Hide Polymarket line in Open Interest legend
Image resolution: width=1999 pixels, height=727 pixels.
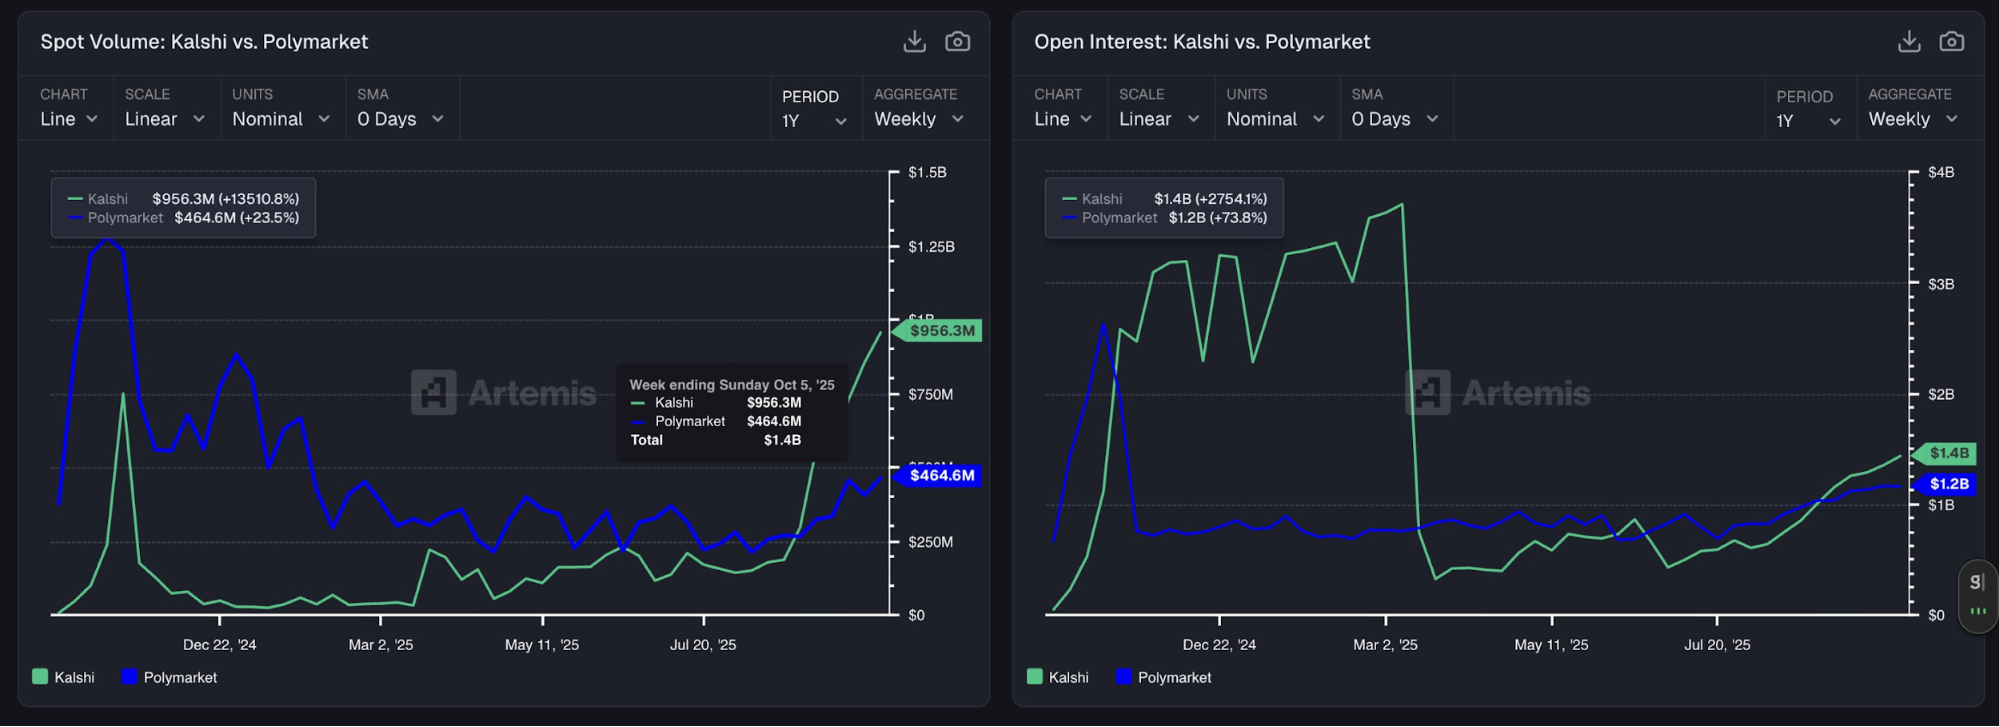(x=1163, y=677)
